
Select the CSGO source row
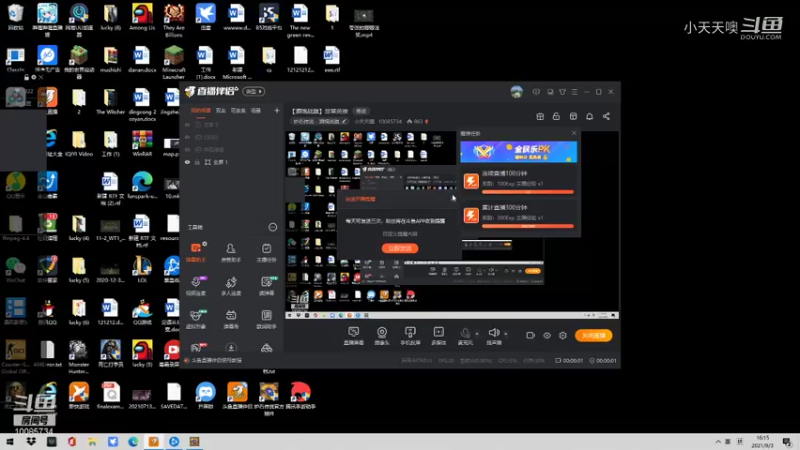[x=232, y=137]
